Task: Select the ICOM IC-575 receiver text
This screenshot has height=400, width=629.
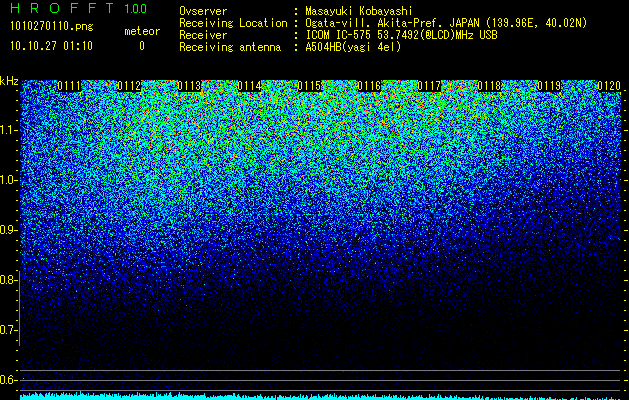Action: click(401, 35)
